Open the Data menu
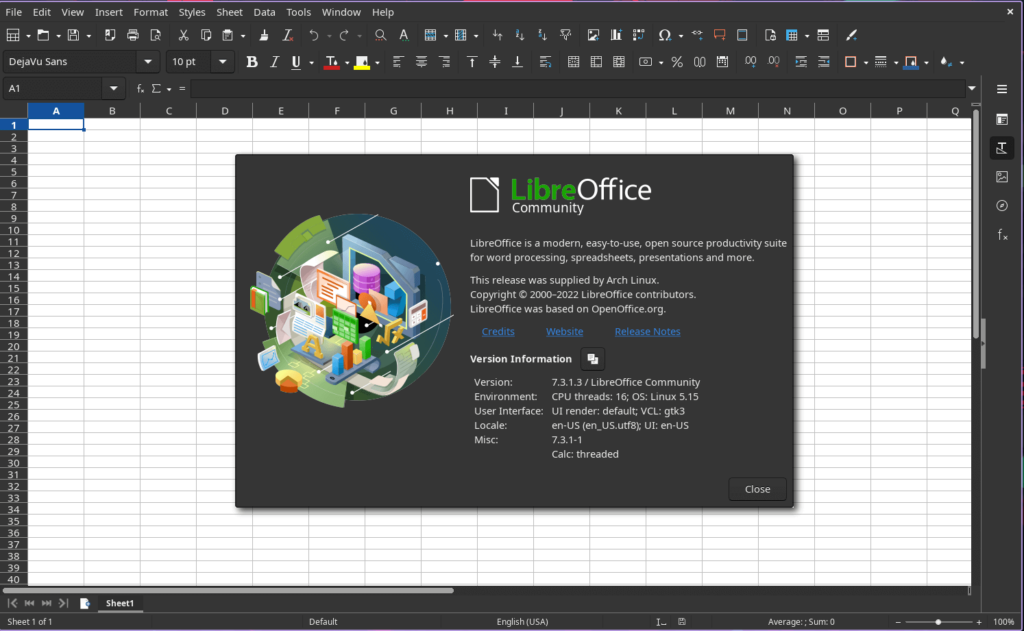 (264, 12)
